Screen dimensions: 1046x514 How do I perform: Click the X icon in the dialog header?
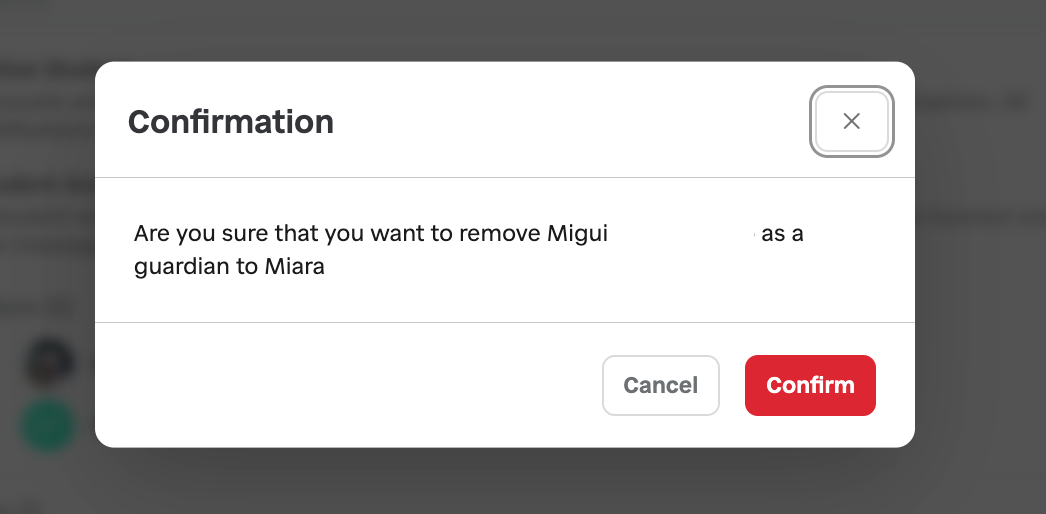(851, 121)
